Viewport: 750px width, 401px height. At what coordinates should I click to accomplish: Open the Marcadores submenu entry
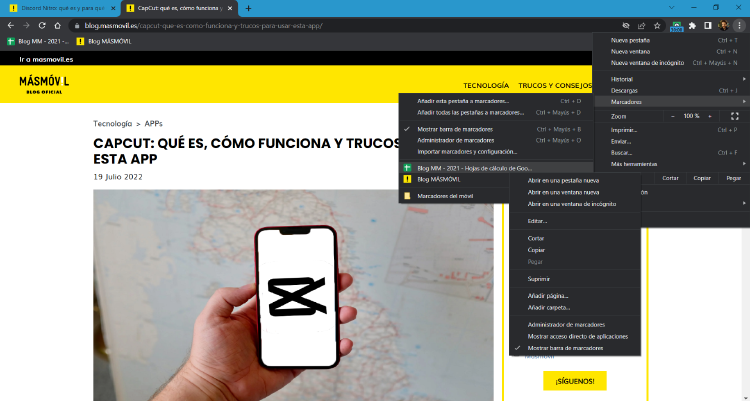(x=626, y=101)
